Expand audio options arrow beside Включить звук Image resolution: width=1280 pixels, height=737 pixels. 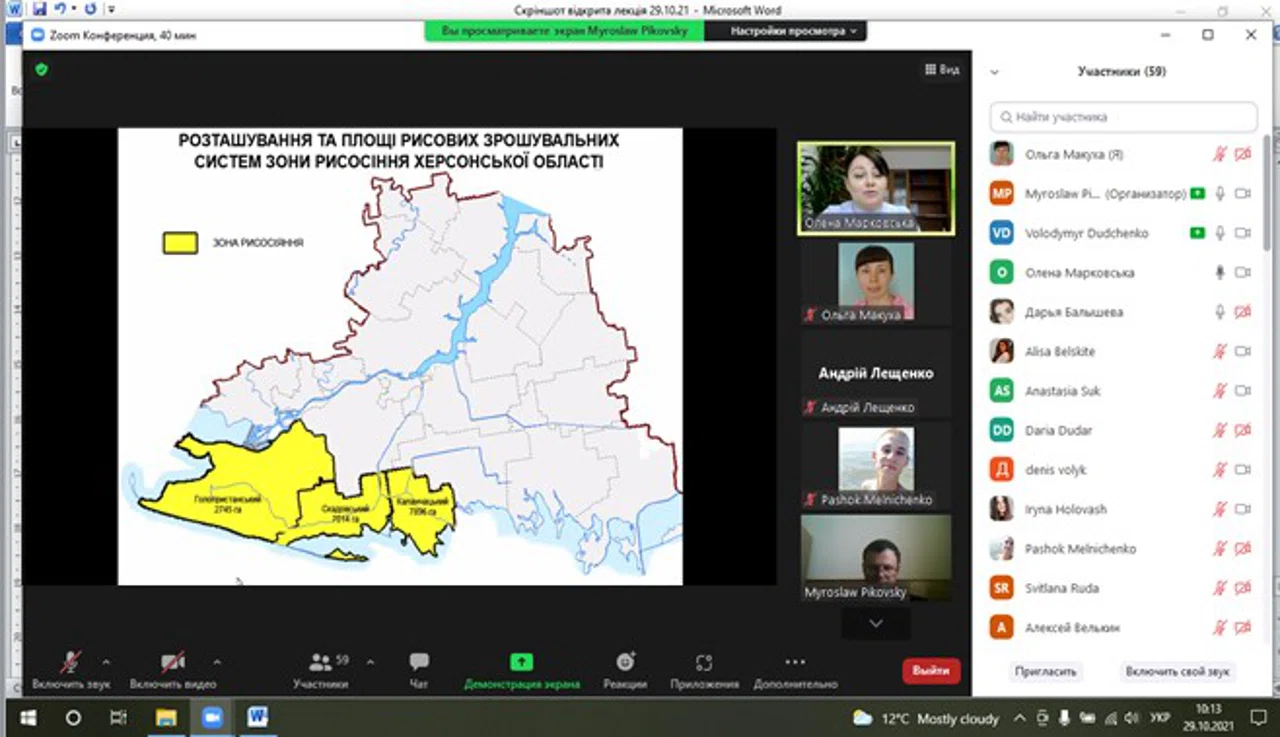pyautogui.click(x=106, y=662)
